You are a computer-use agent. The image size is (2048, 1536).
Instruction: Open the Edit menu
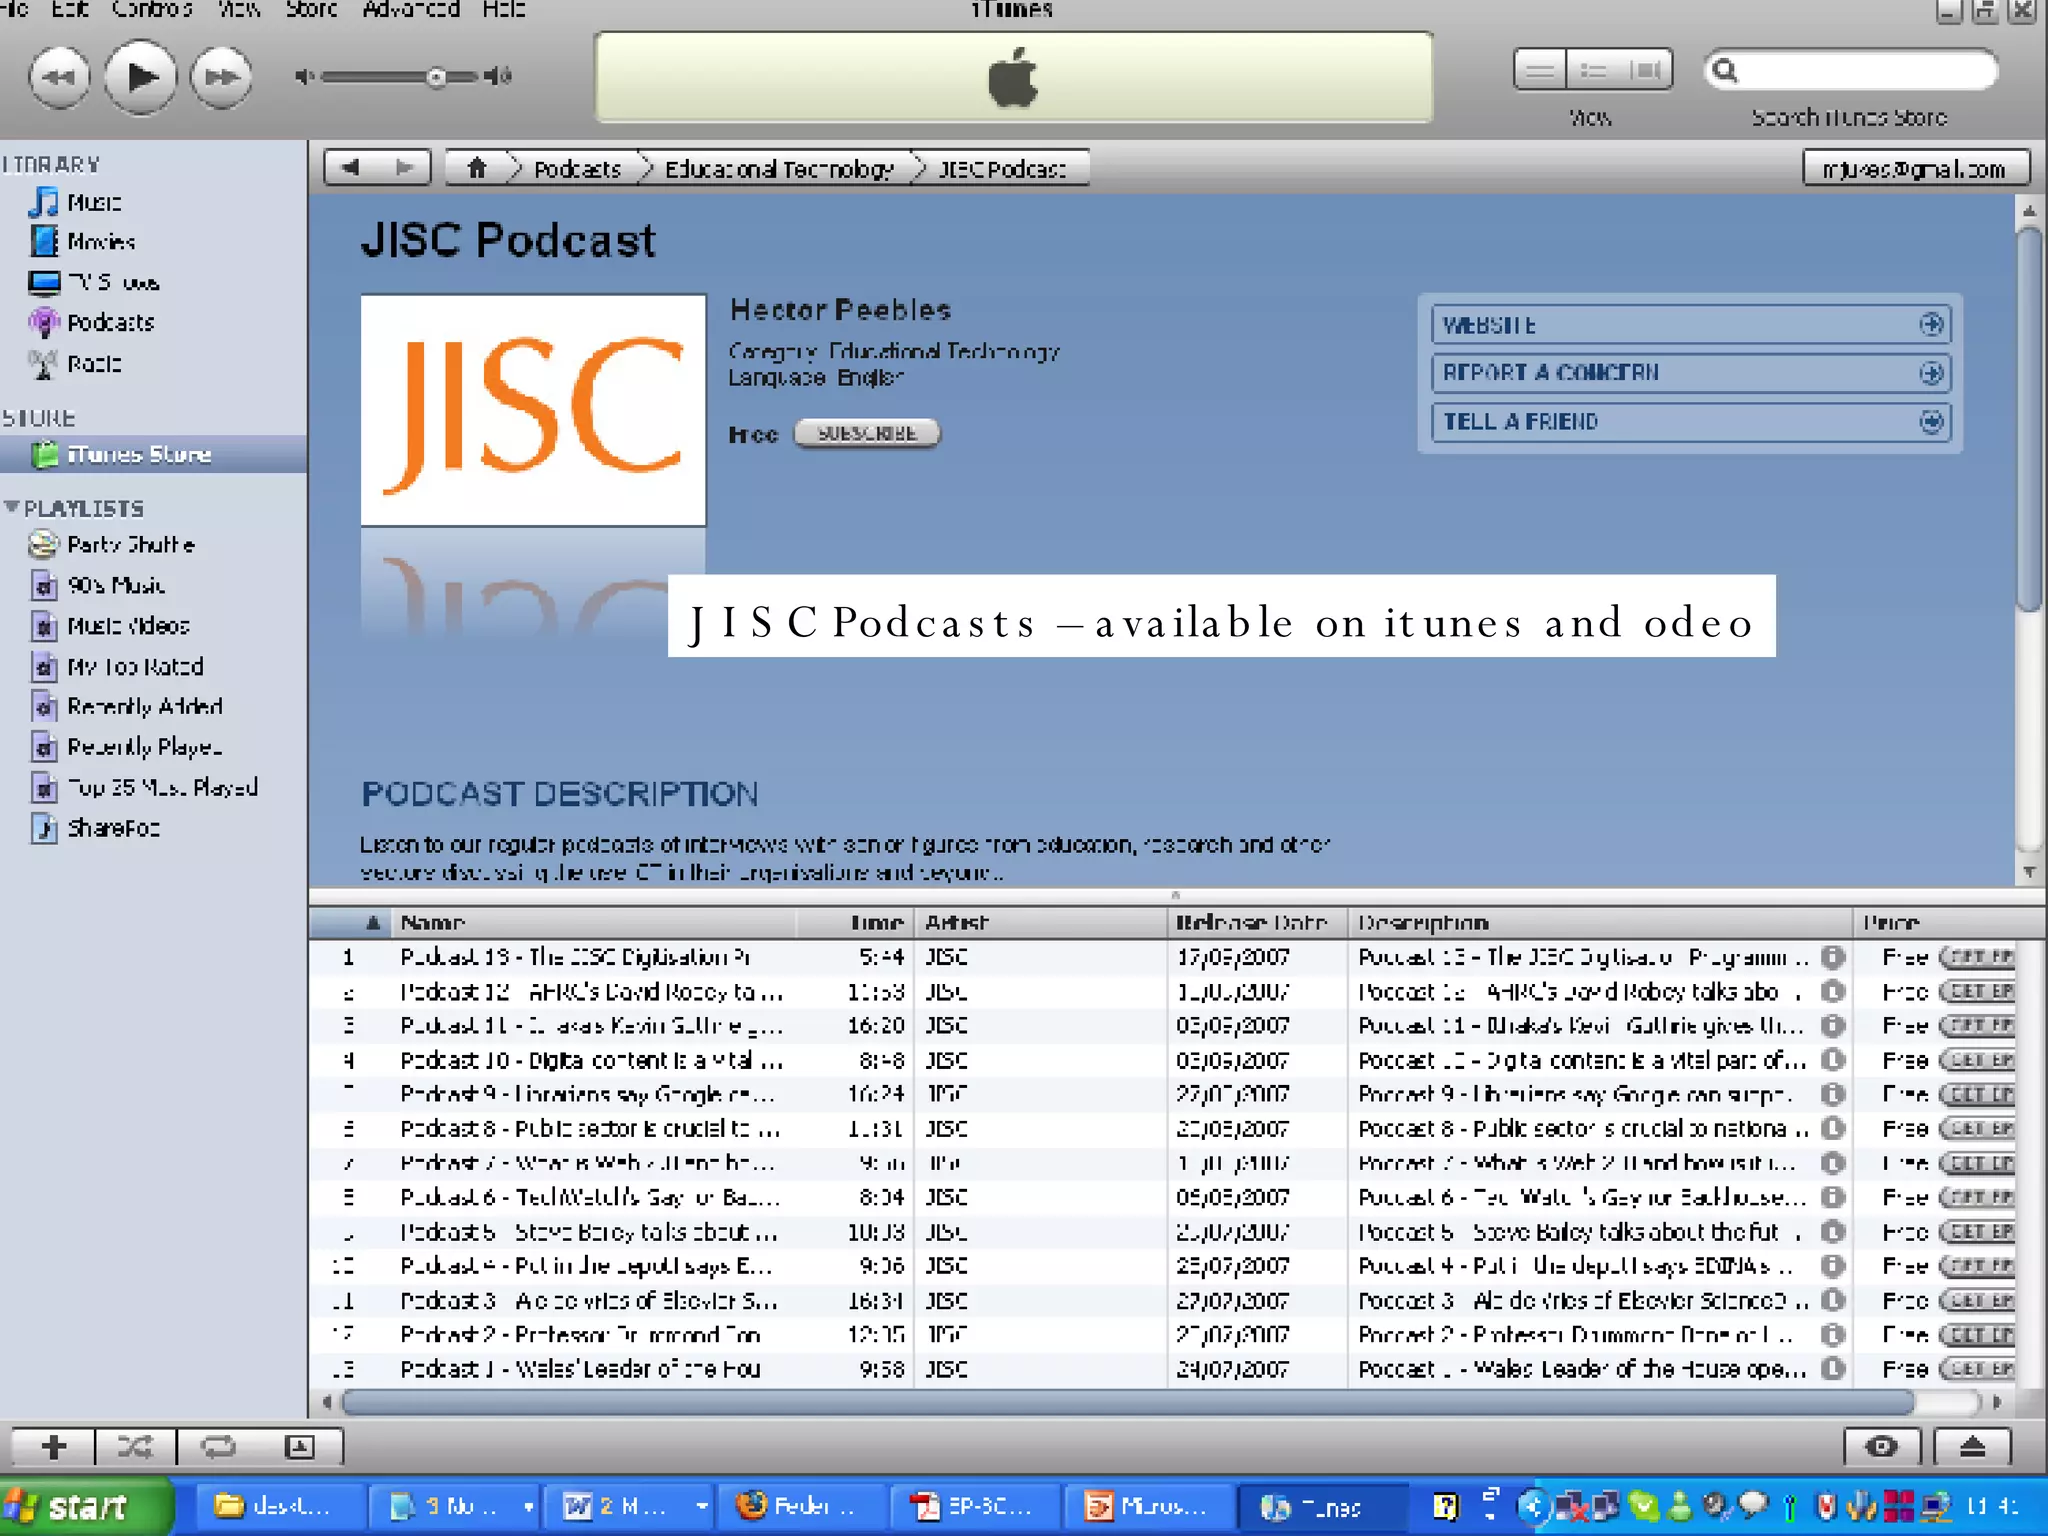[70, 9]
